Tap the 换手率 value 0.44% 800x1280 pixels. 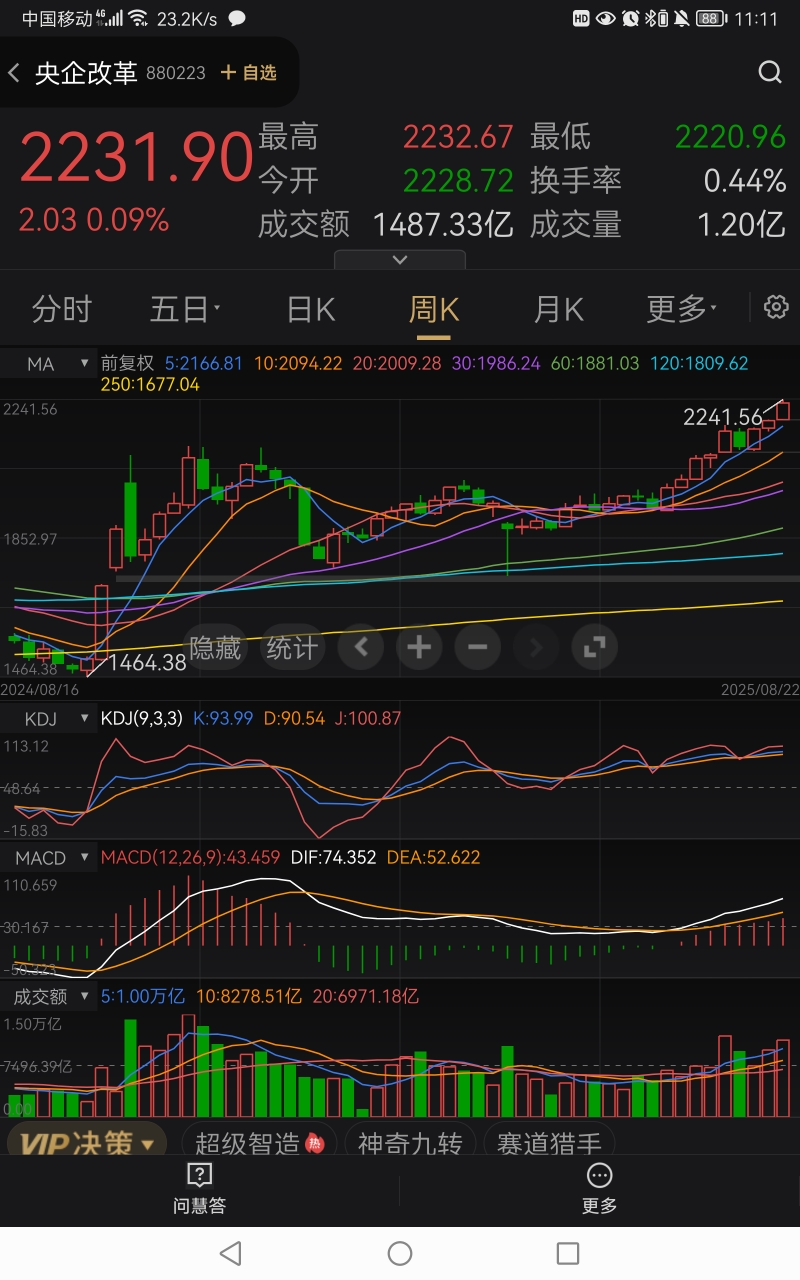745,181
